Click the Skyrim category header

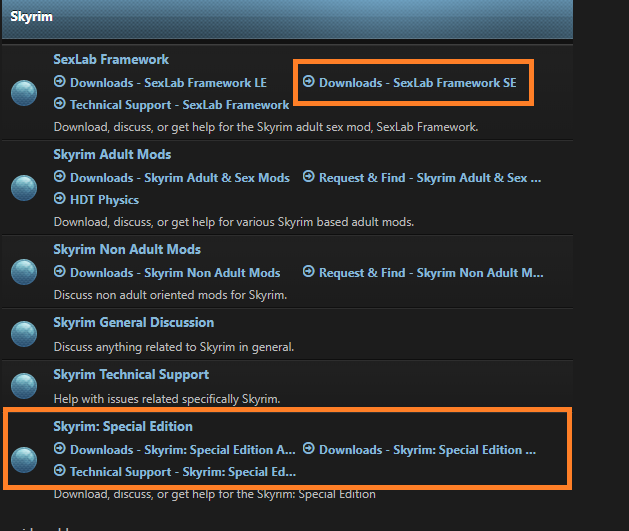pos(287,19)
